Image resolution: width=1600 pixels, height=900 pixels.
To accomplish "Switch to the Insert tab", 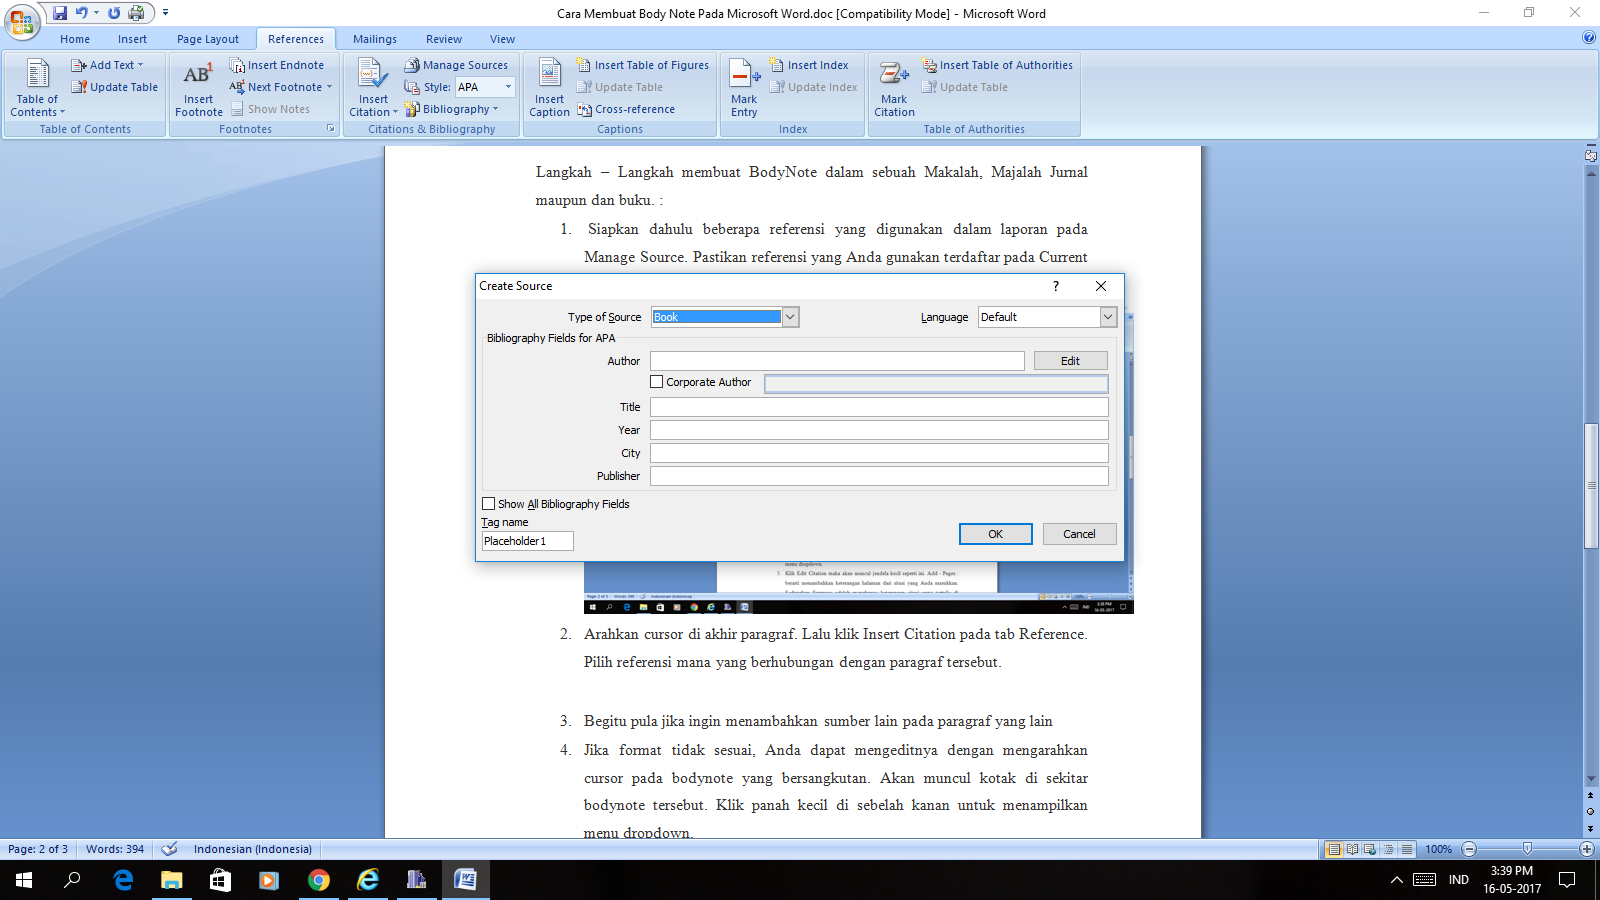I will (132, 39).
